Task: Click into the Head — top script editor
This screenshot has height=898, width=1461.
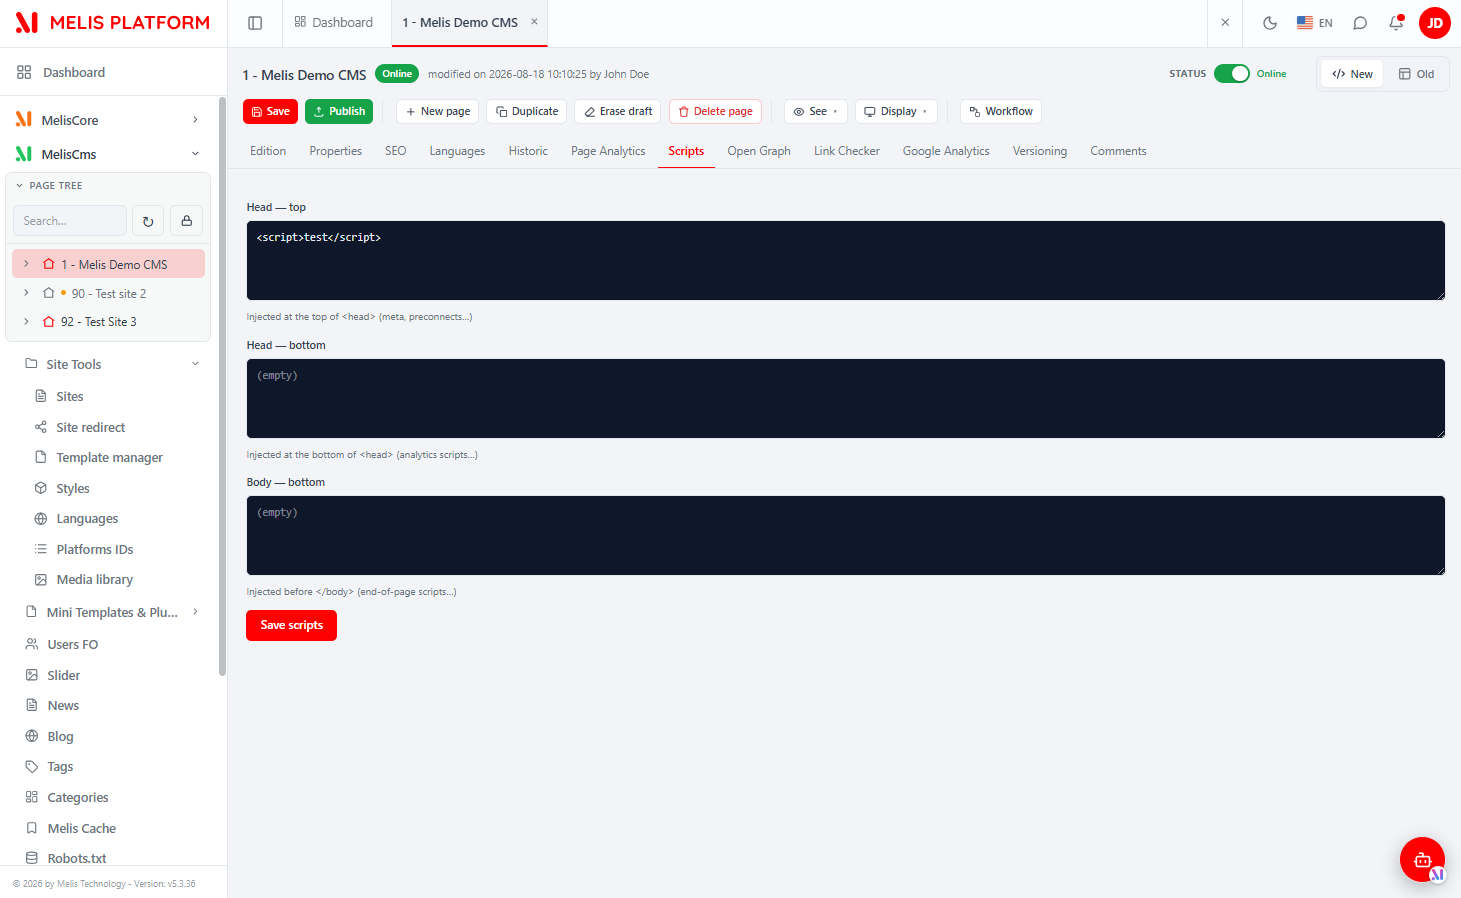Action: pos(846,261)
